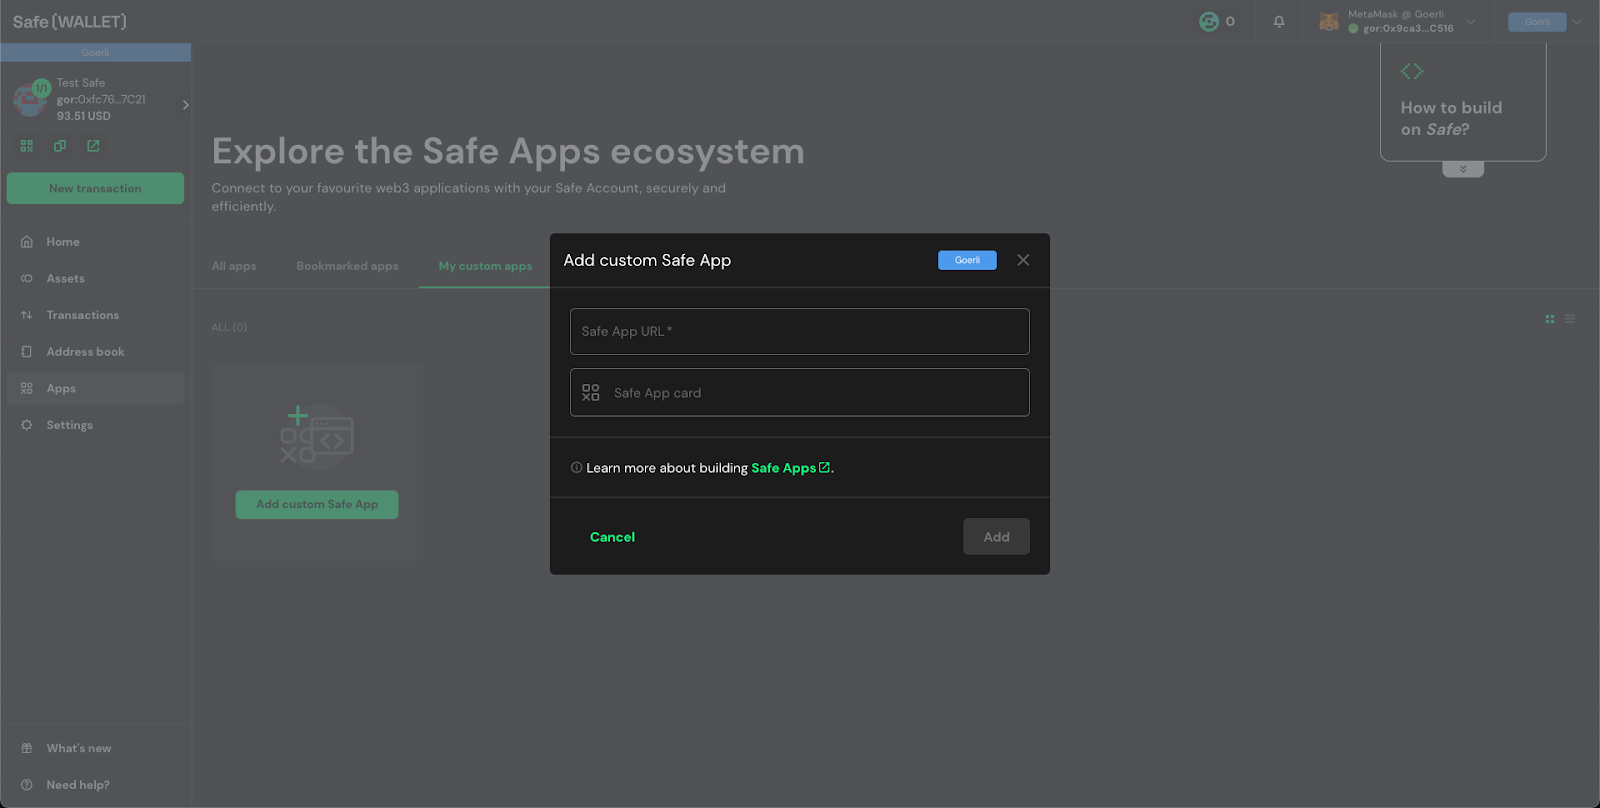This screenshot has height=808, width=1600.
Task: Click the 93.51 USD balance text
Action: 84,116
